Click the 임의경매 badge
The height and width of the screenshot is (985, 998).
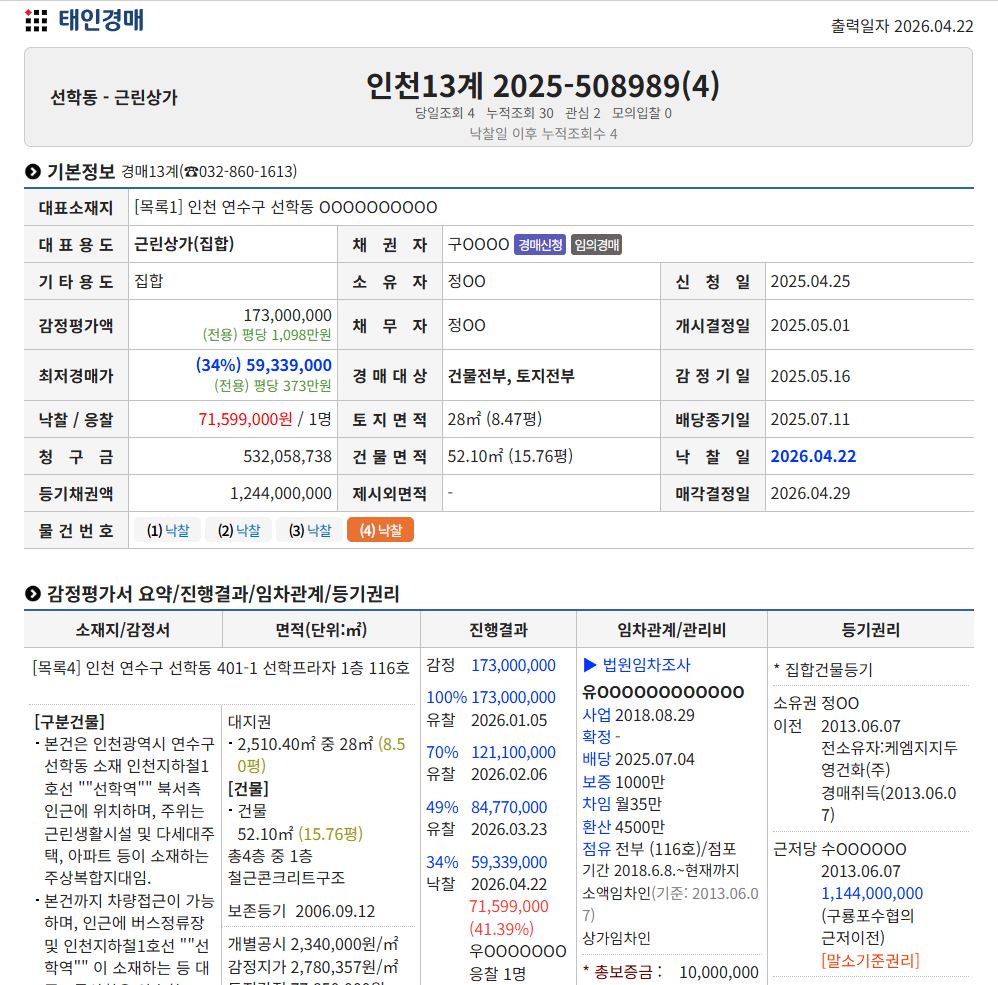597,244
